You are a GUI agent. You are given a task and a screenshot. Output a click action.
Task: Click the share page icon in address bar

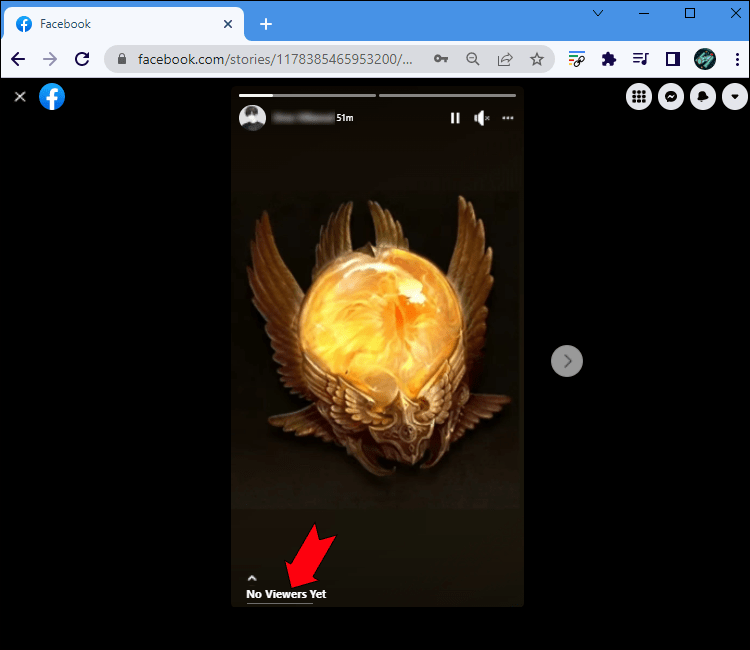point(505,59)
